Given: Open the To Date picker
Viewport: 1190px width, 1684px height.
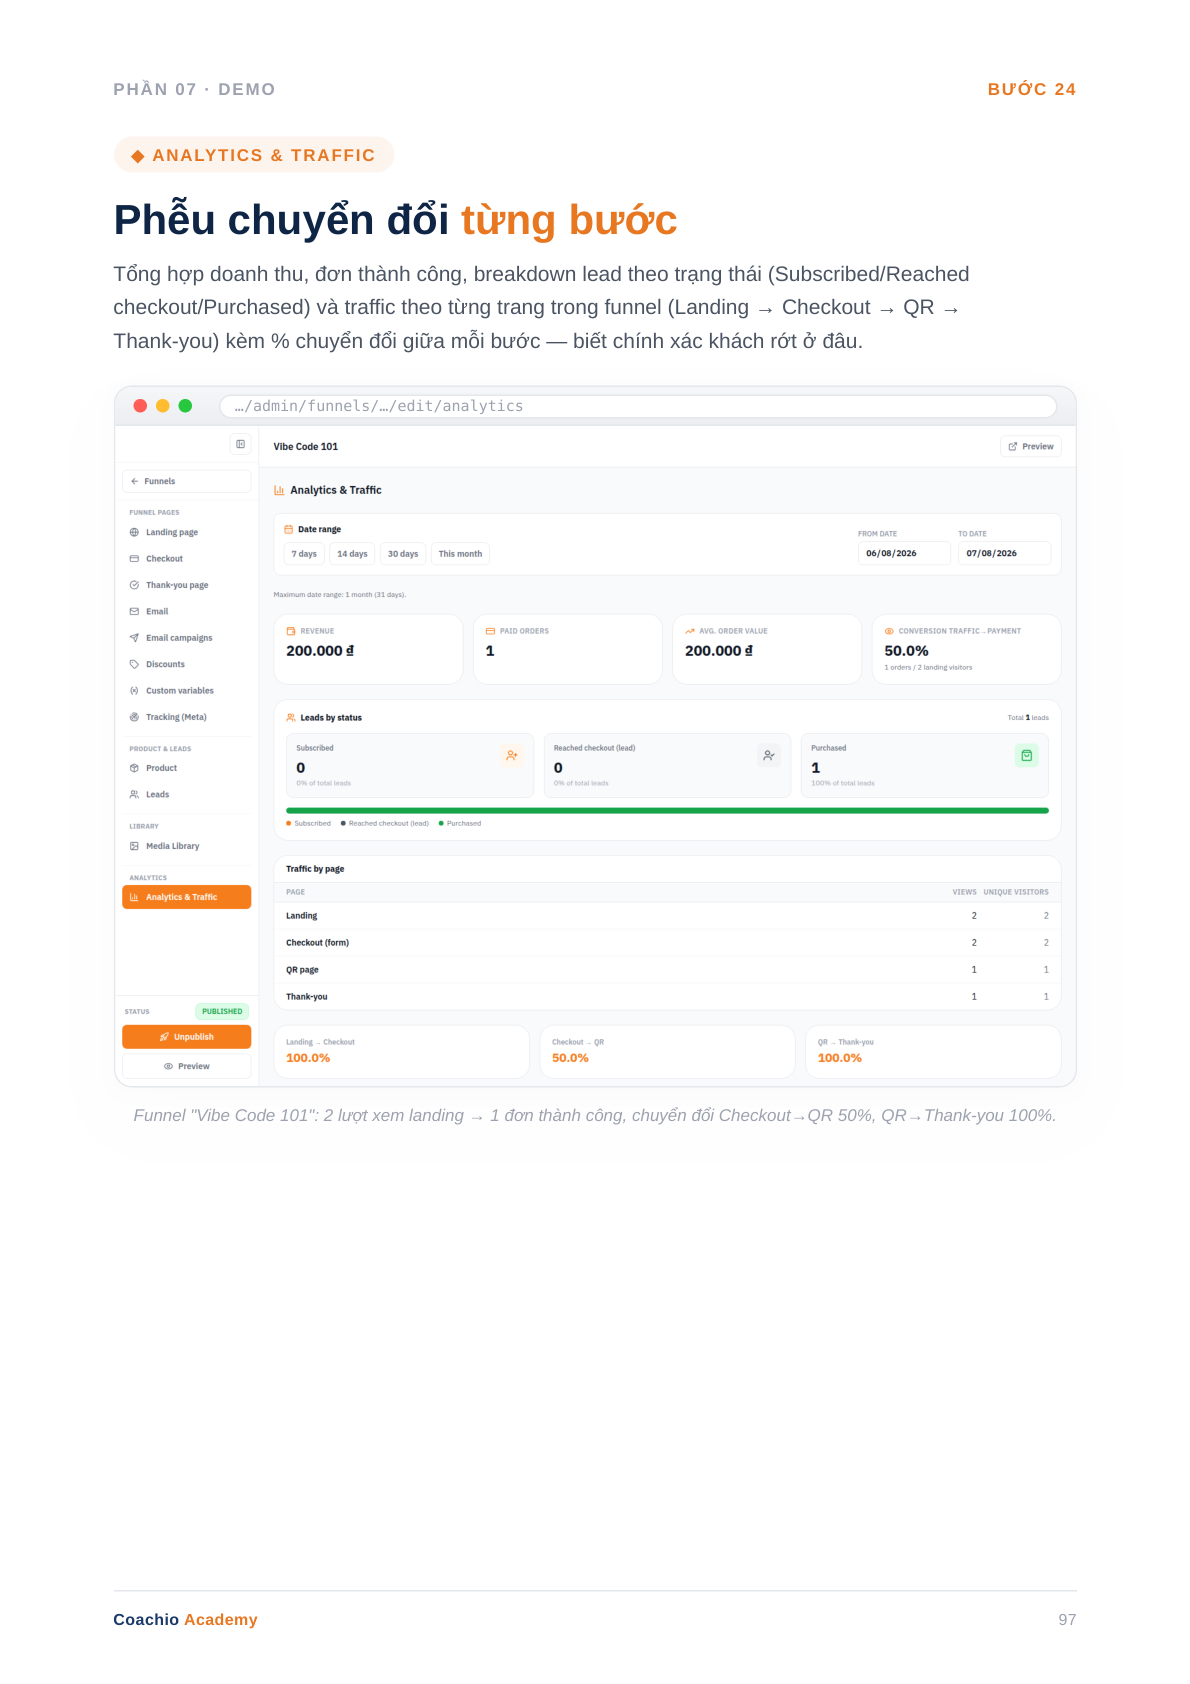Looking at the screenshot, I should (1004, 553).
